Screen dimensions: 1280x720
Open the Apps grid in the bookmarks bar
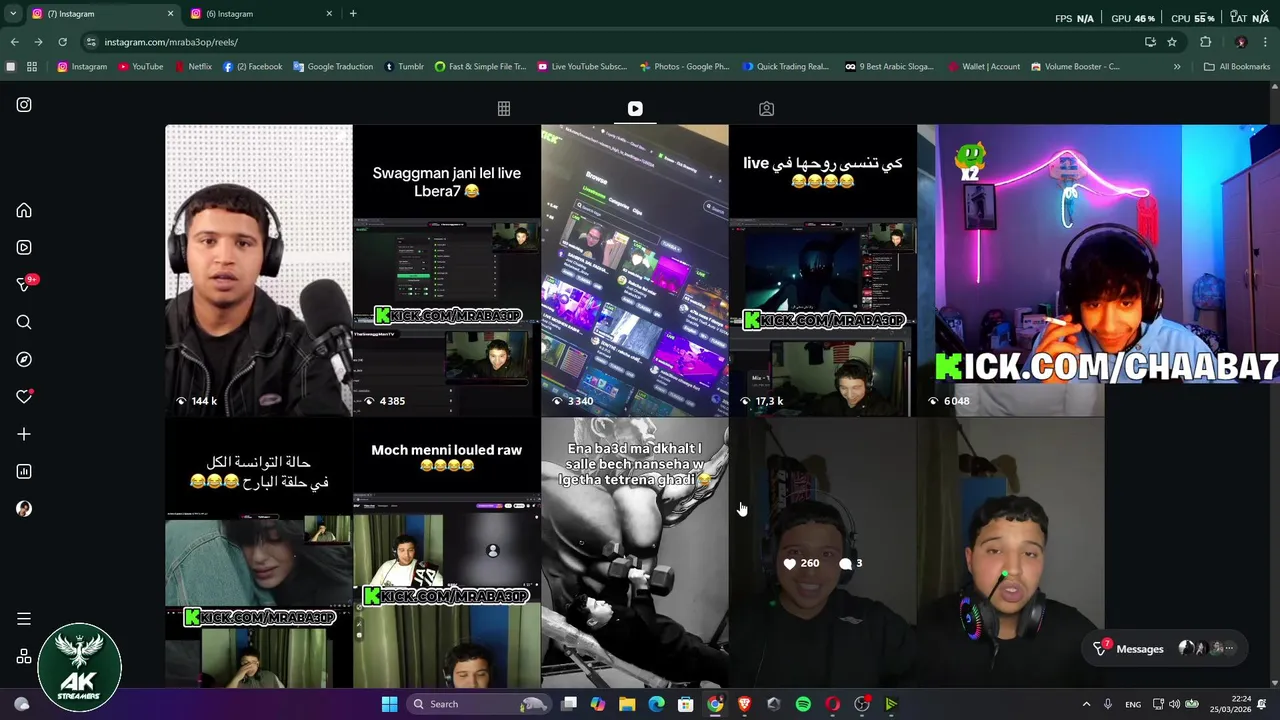(x=32, y=67)
